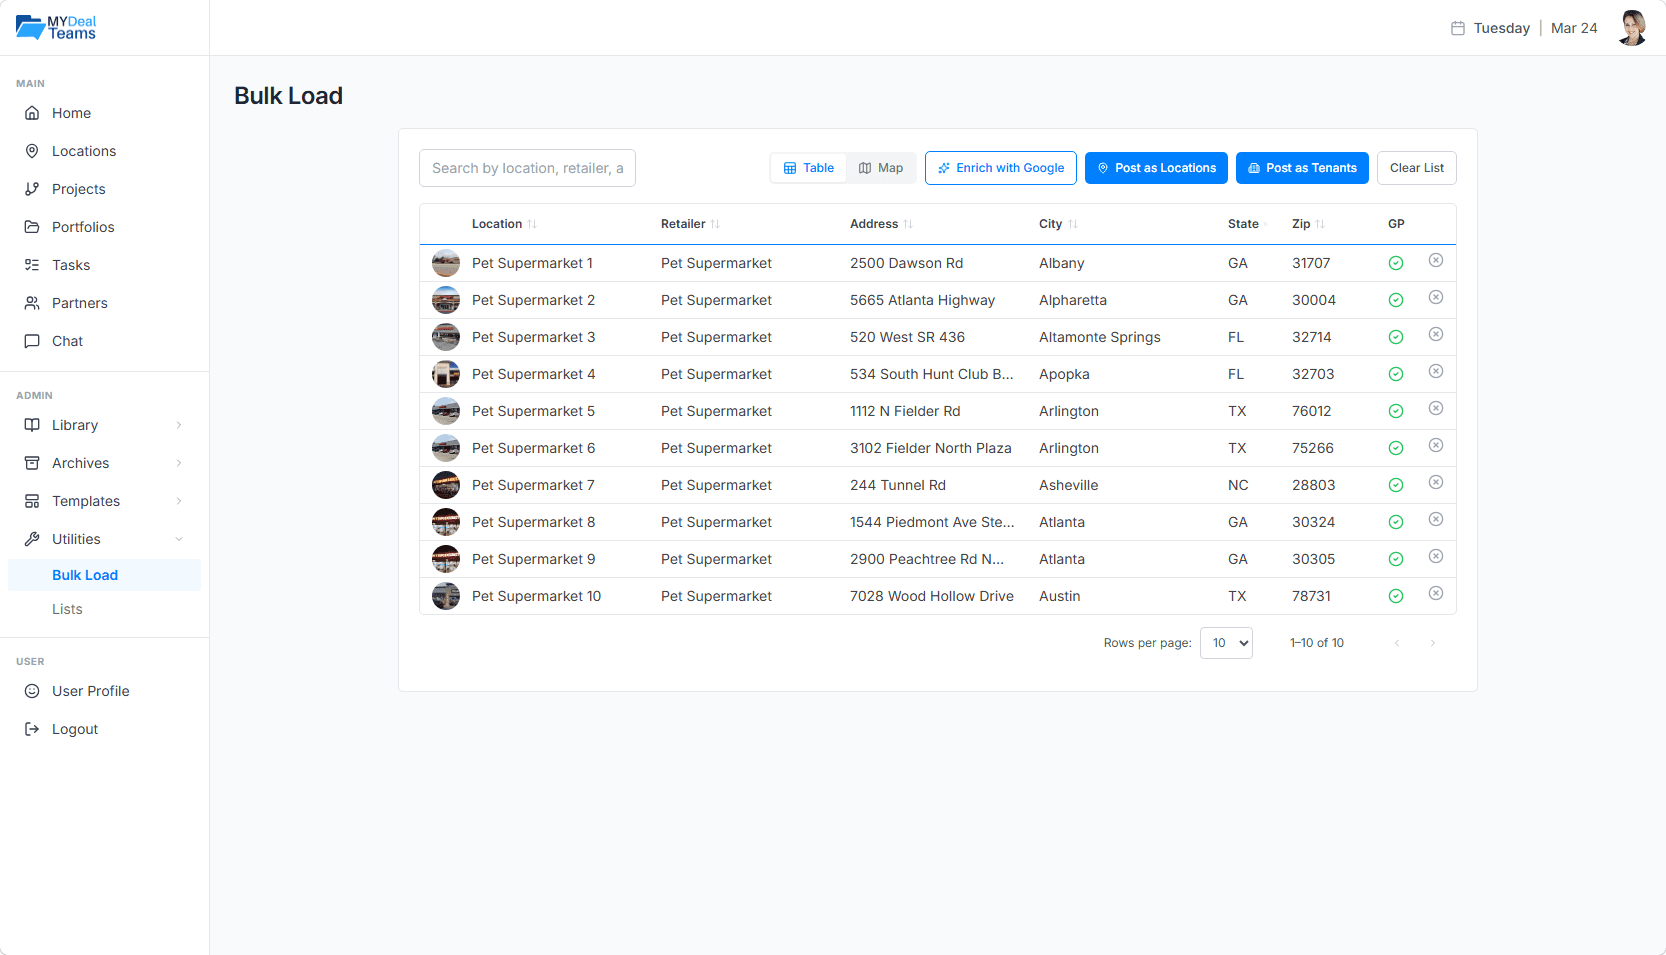Click the Enrich with Google button
1666x955 pixels.
click(x=1000, y=168)
